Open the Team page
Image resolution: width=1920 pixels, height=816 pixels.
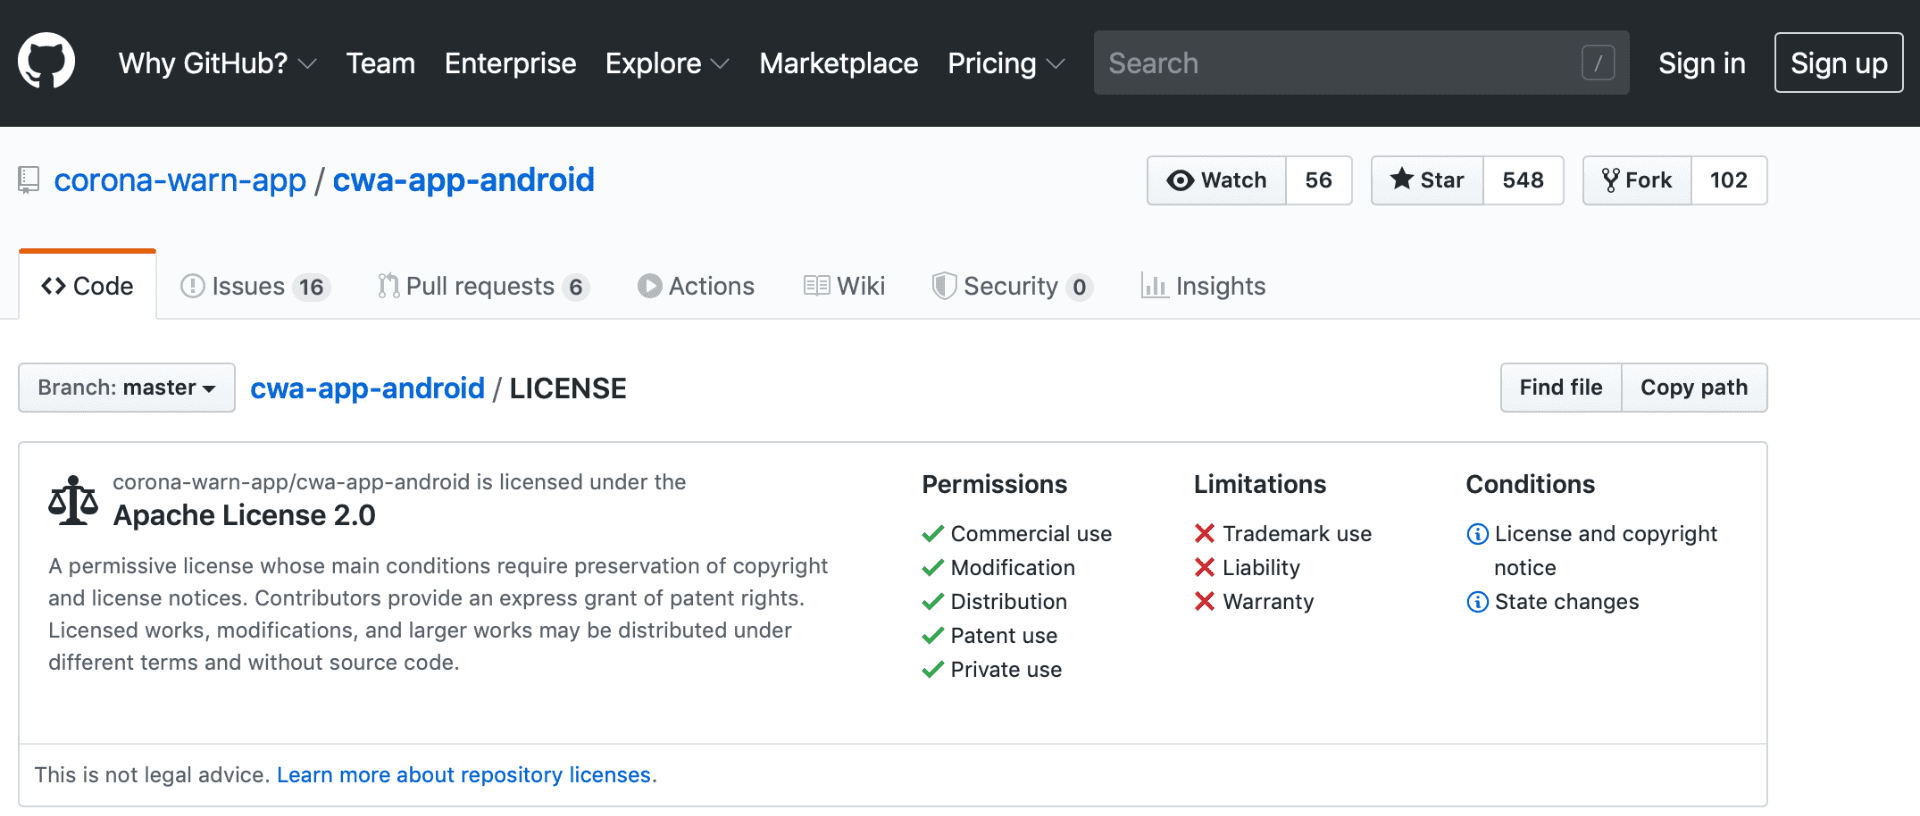pyautogui.click(x=380, y=63)
